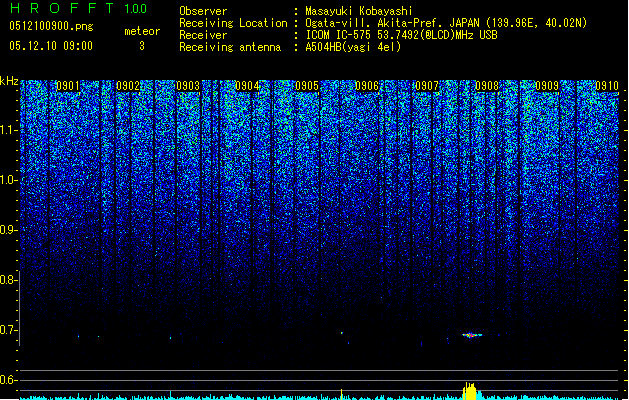Select the 0905 time marker
629x400 pixels.
coord(307,86)
